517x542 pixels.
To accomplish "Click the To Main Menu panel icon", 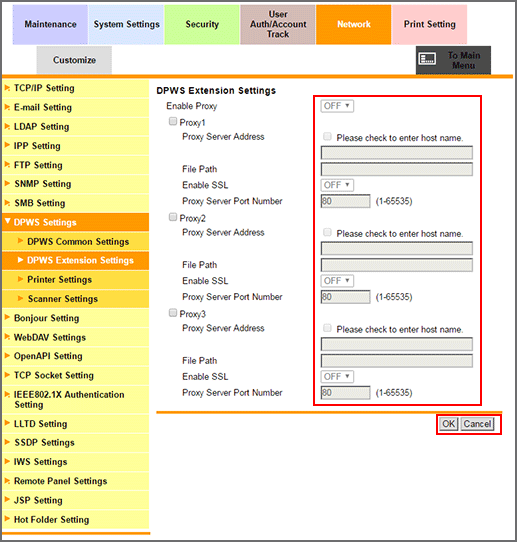I will tap(427, 59).
